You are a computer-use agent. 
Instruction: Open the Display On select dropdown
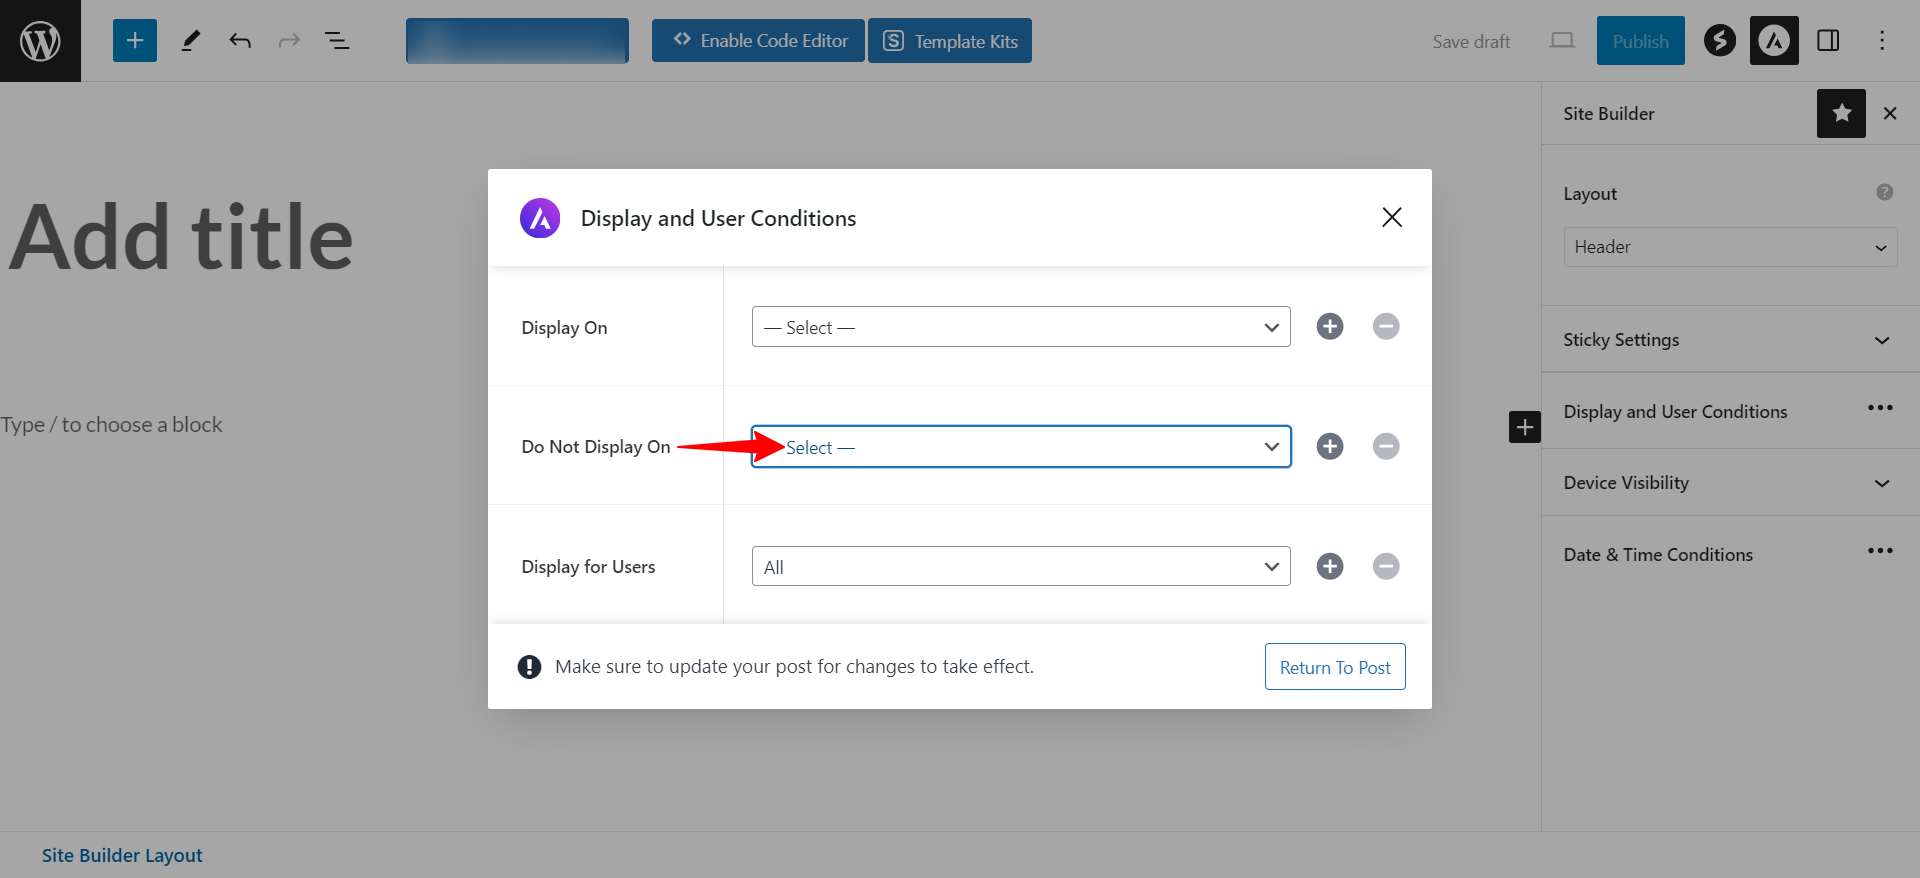pyautogui.click(x=1020, y=327)
